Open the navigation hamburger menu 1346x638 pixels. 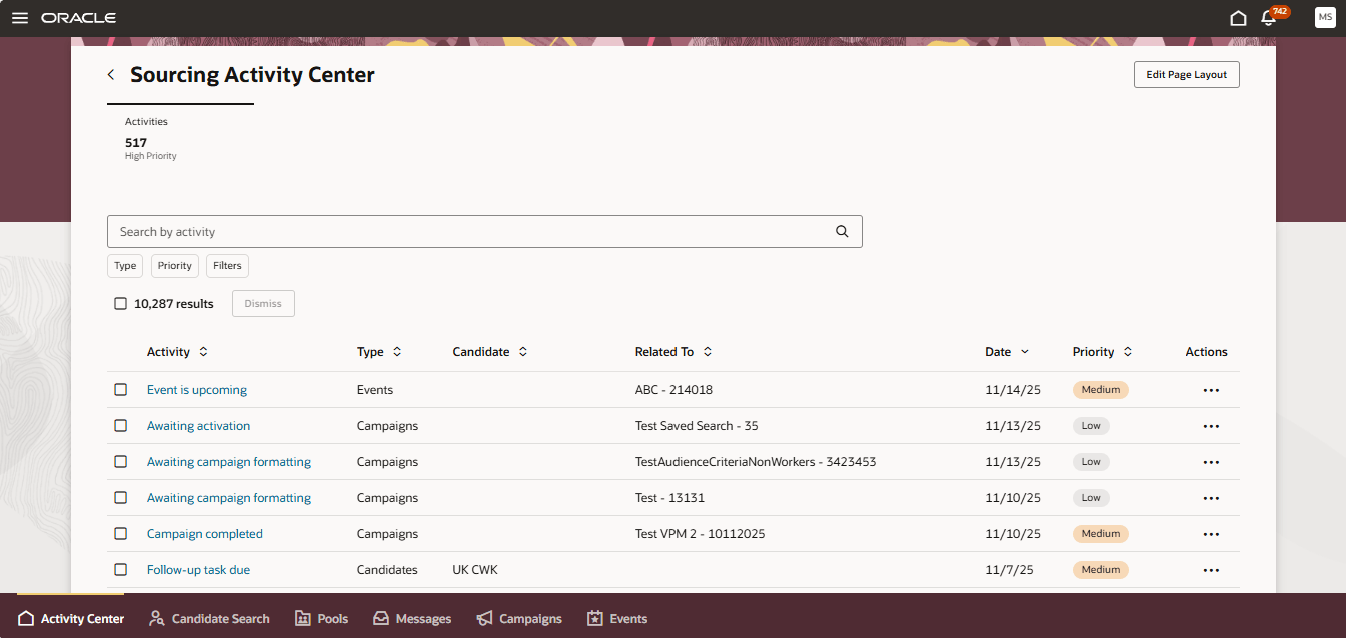pyautogui.click(x=20, y=17)
